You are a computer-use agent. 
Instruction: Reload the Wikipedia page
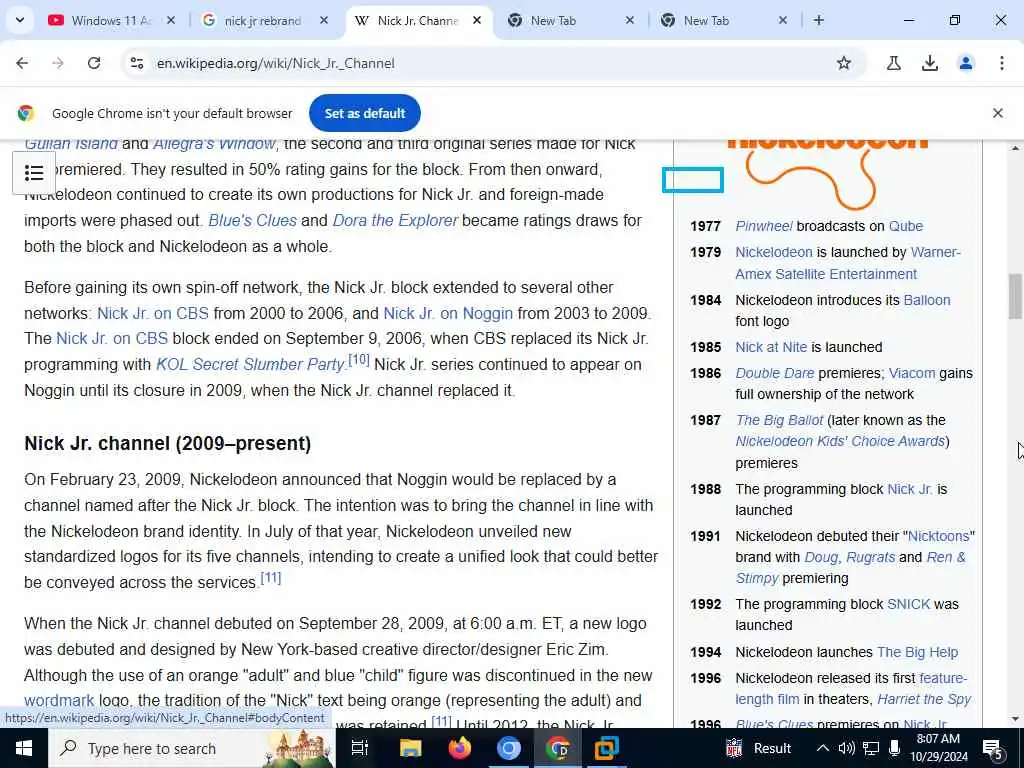click(94, 63)
